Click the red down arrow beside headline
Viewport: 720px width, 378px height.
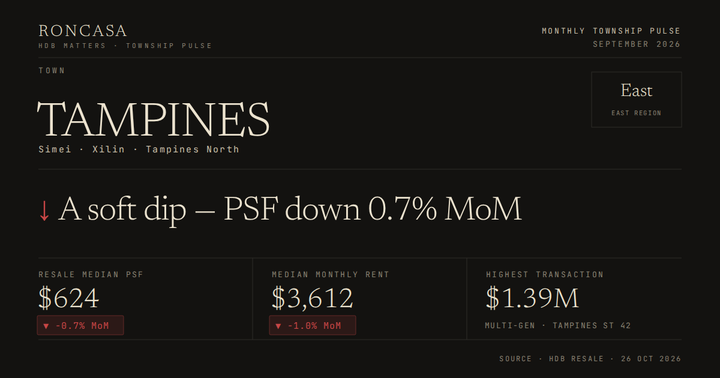click(44, 211)
